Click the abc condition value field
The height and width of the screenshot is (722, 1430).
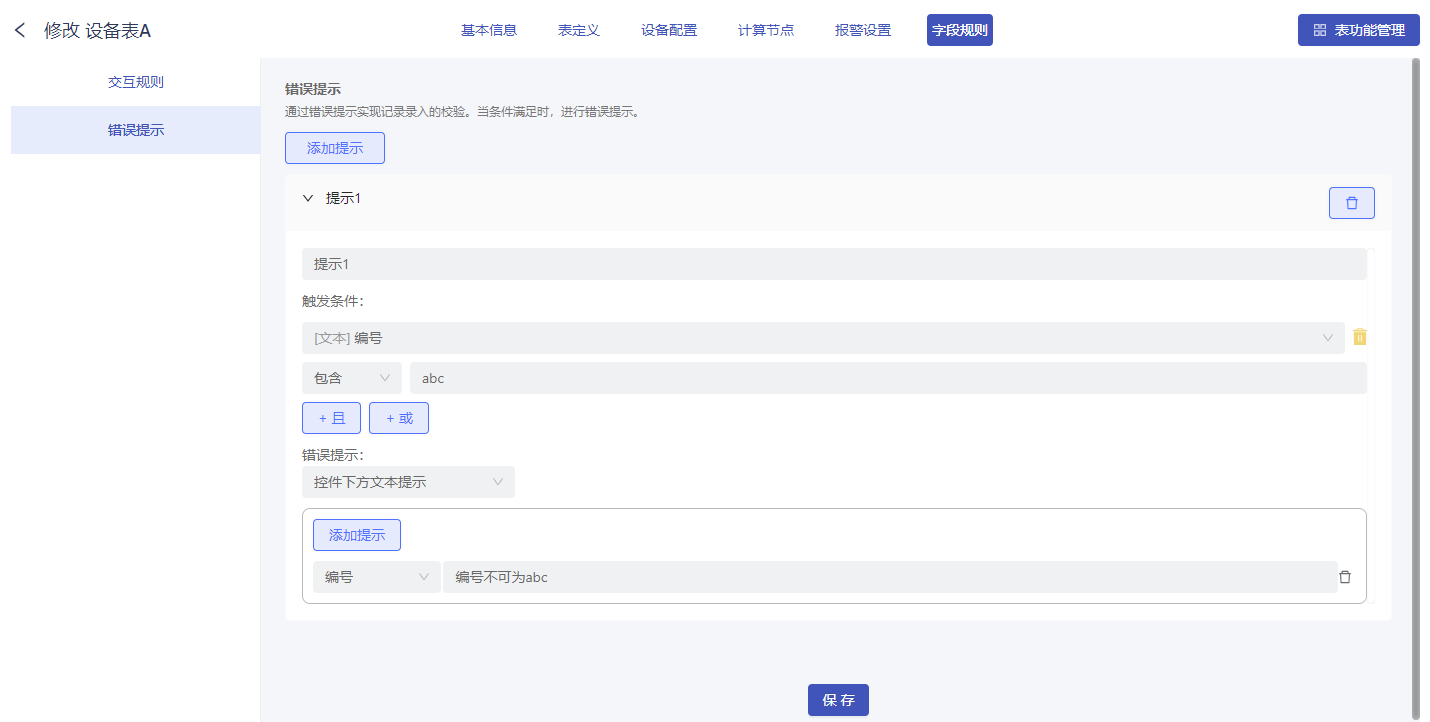888,378
